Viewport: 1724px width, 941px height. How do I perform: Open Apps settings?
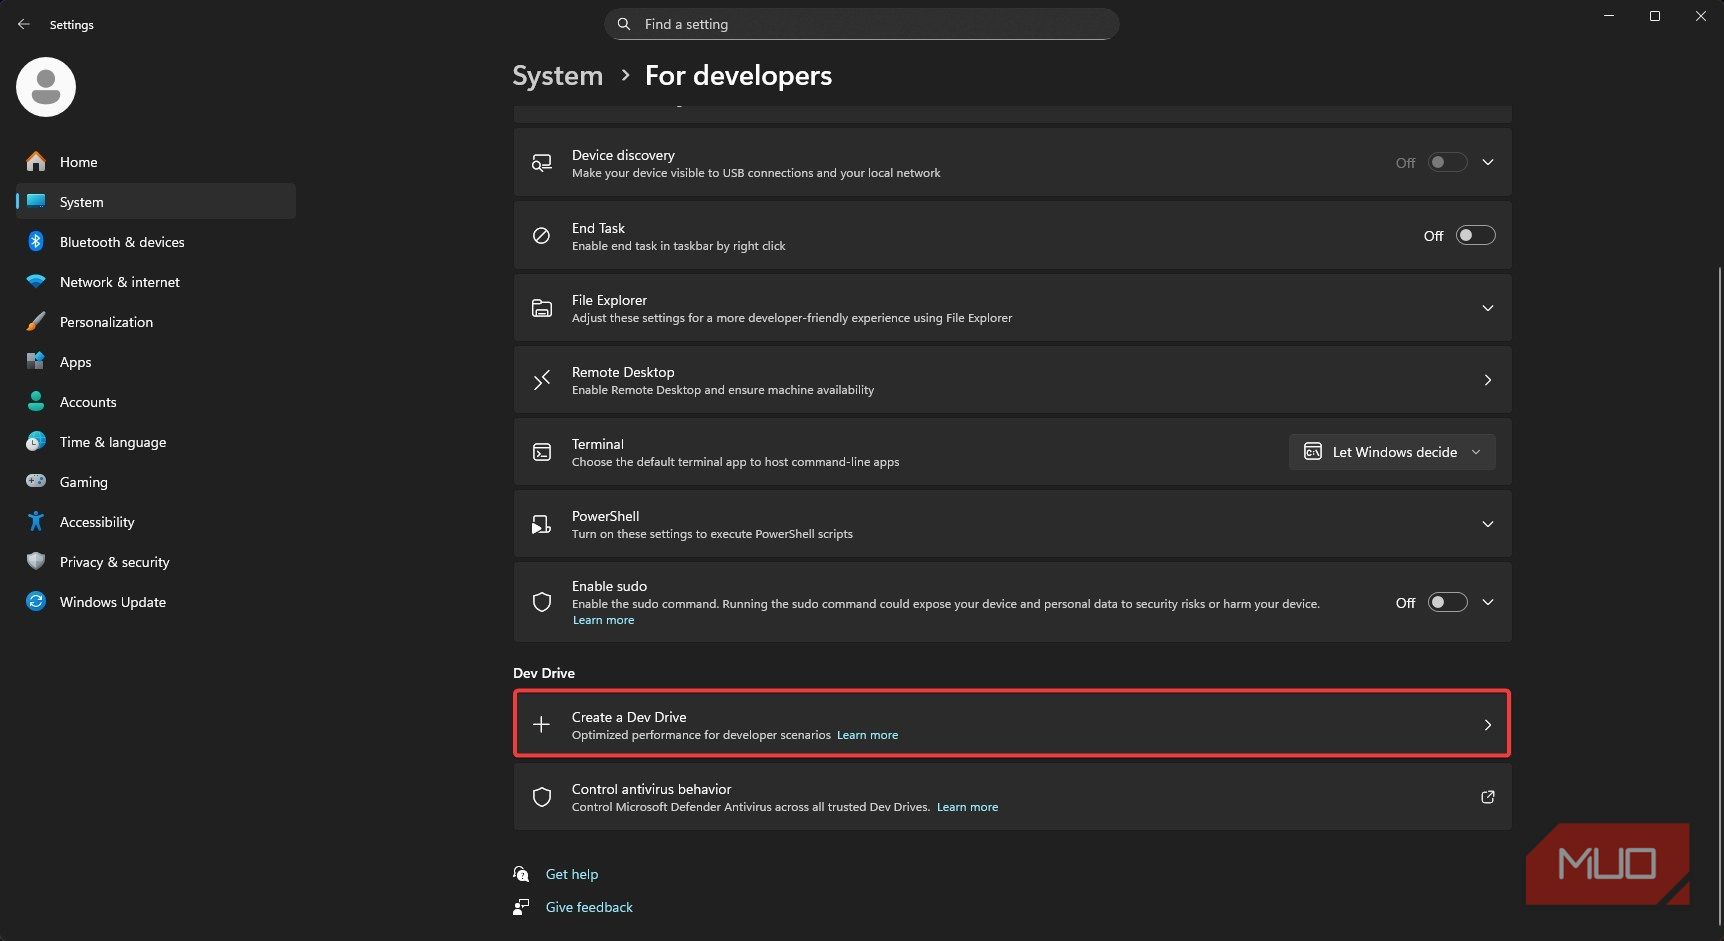(x=156, y=361)
